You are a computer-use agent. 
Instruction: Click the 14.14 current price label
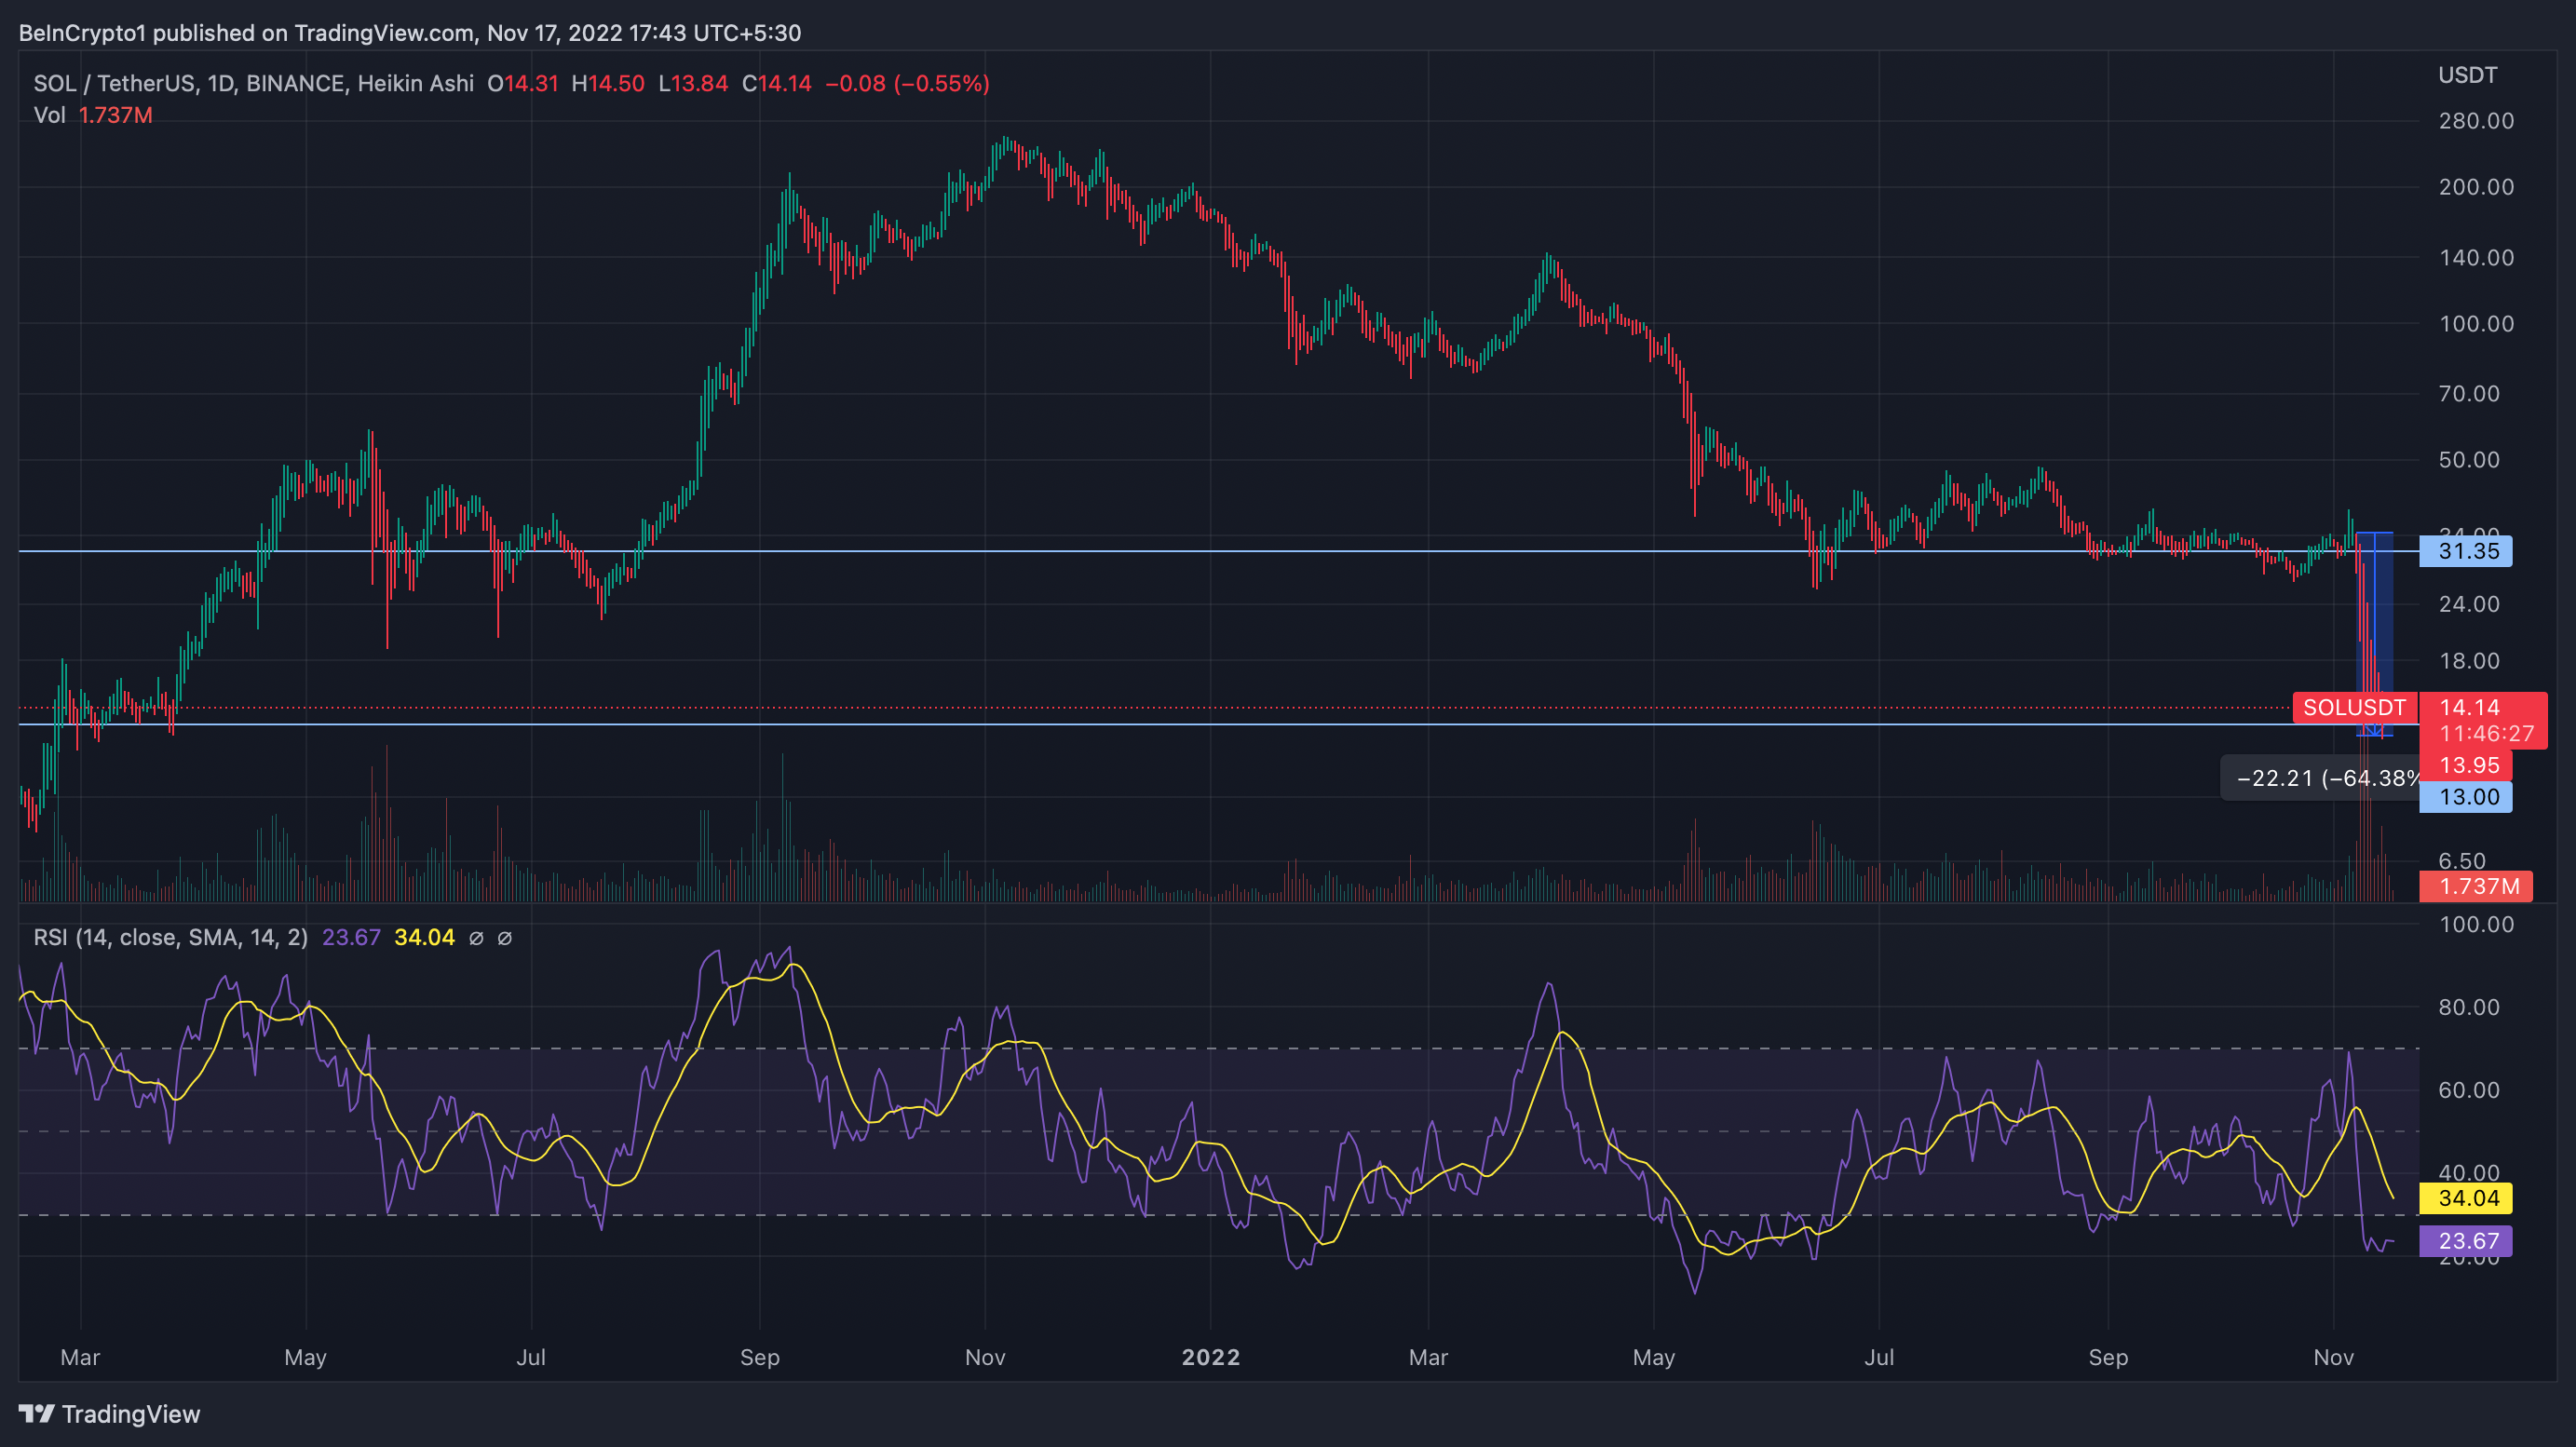[x=2470, y=708]
